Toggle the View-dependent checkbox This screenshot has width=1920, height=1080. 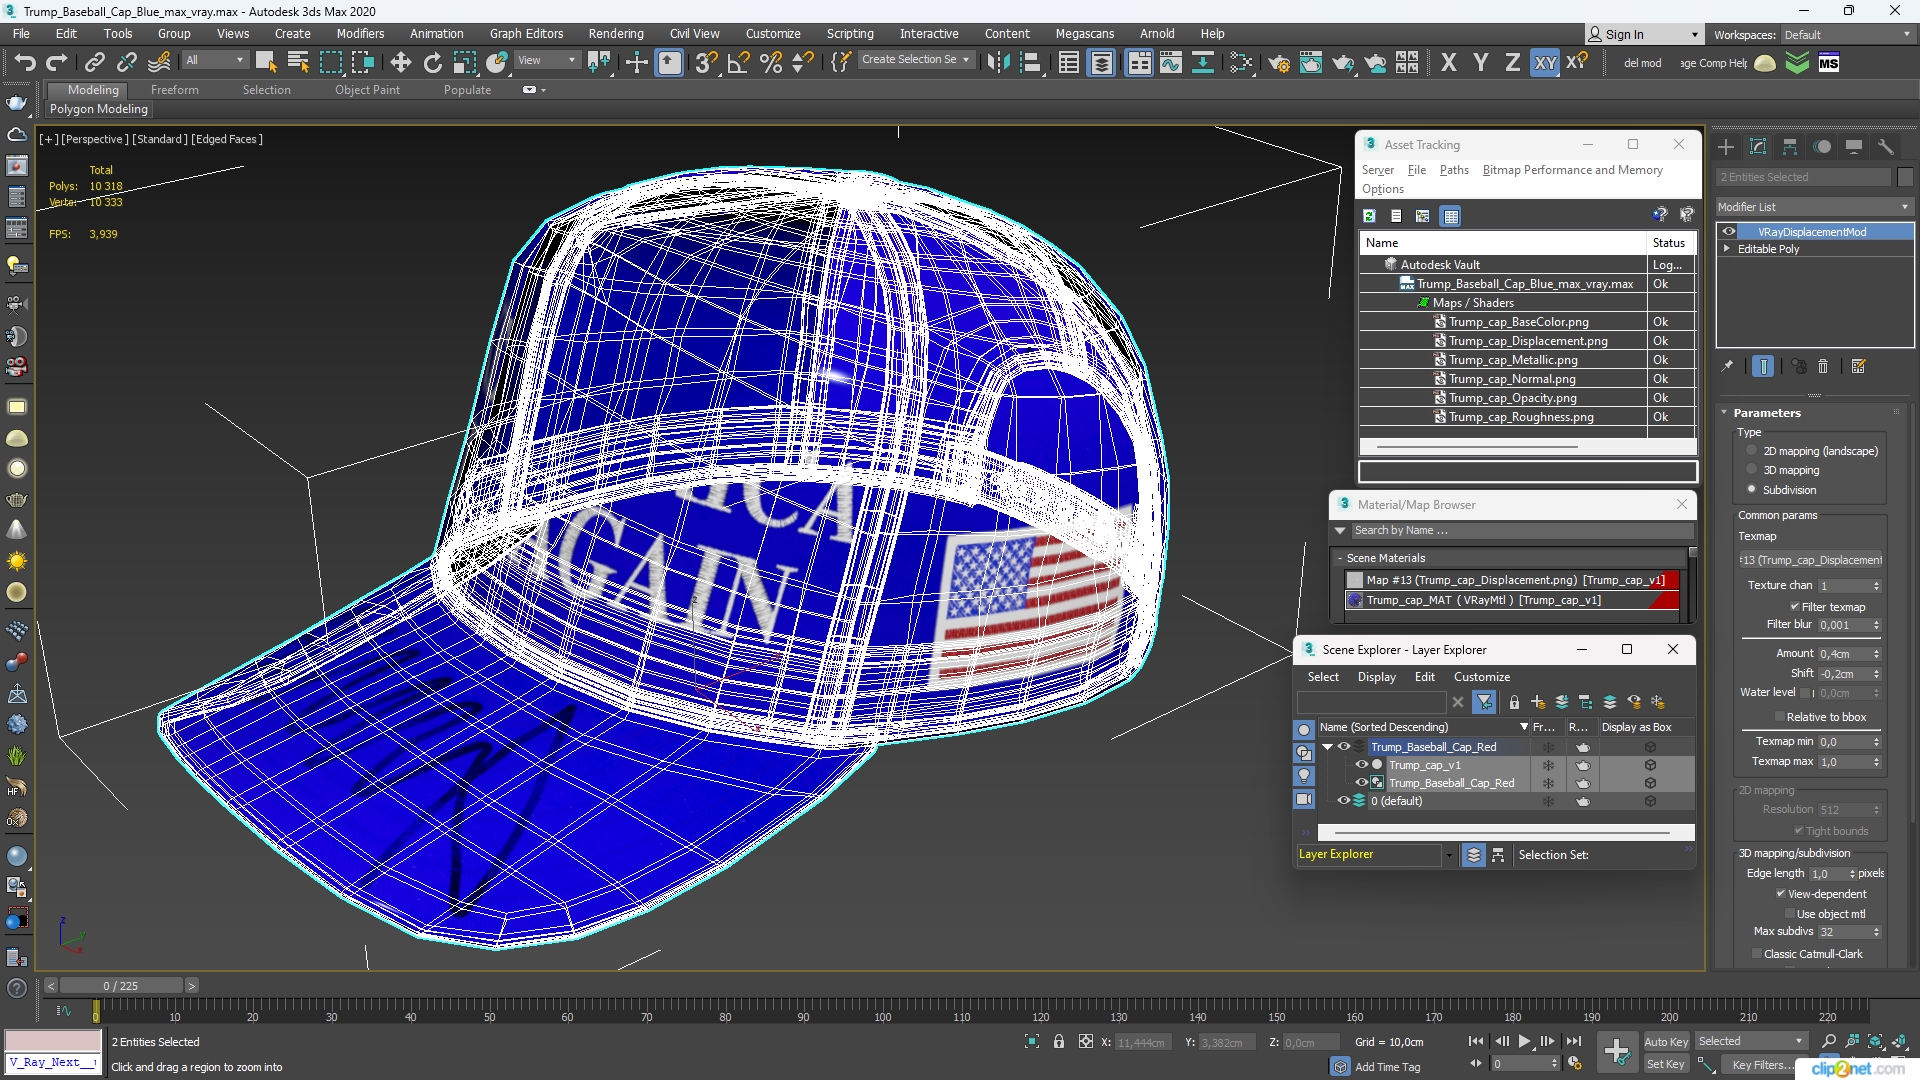[1781, 893]
